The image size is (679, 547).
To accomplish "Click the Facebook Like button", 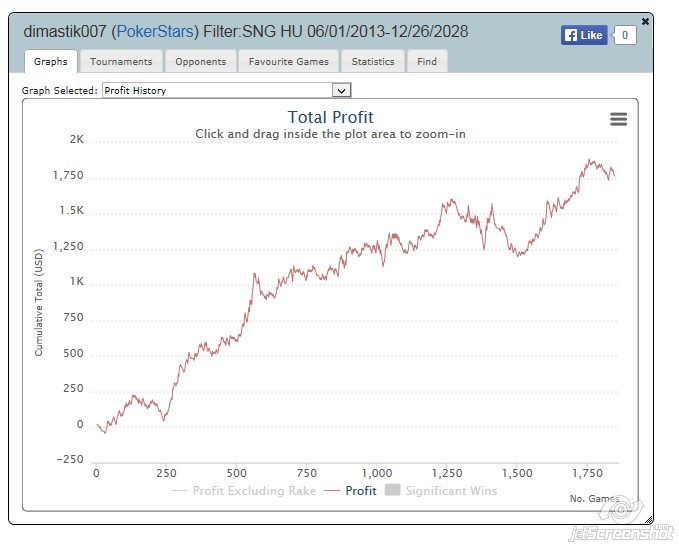I will pyautogui.click(x=584, y=35).
